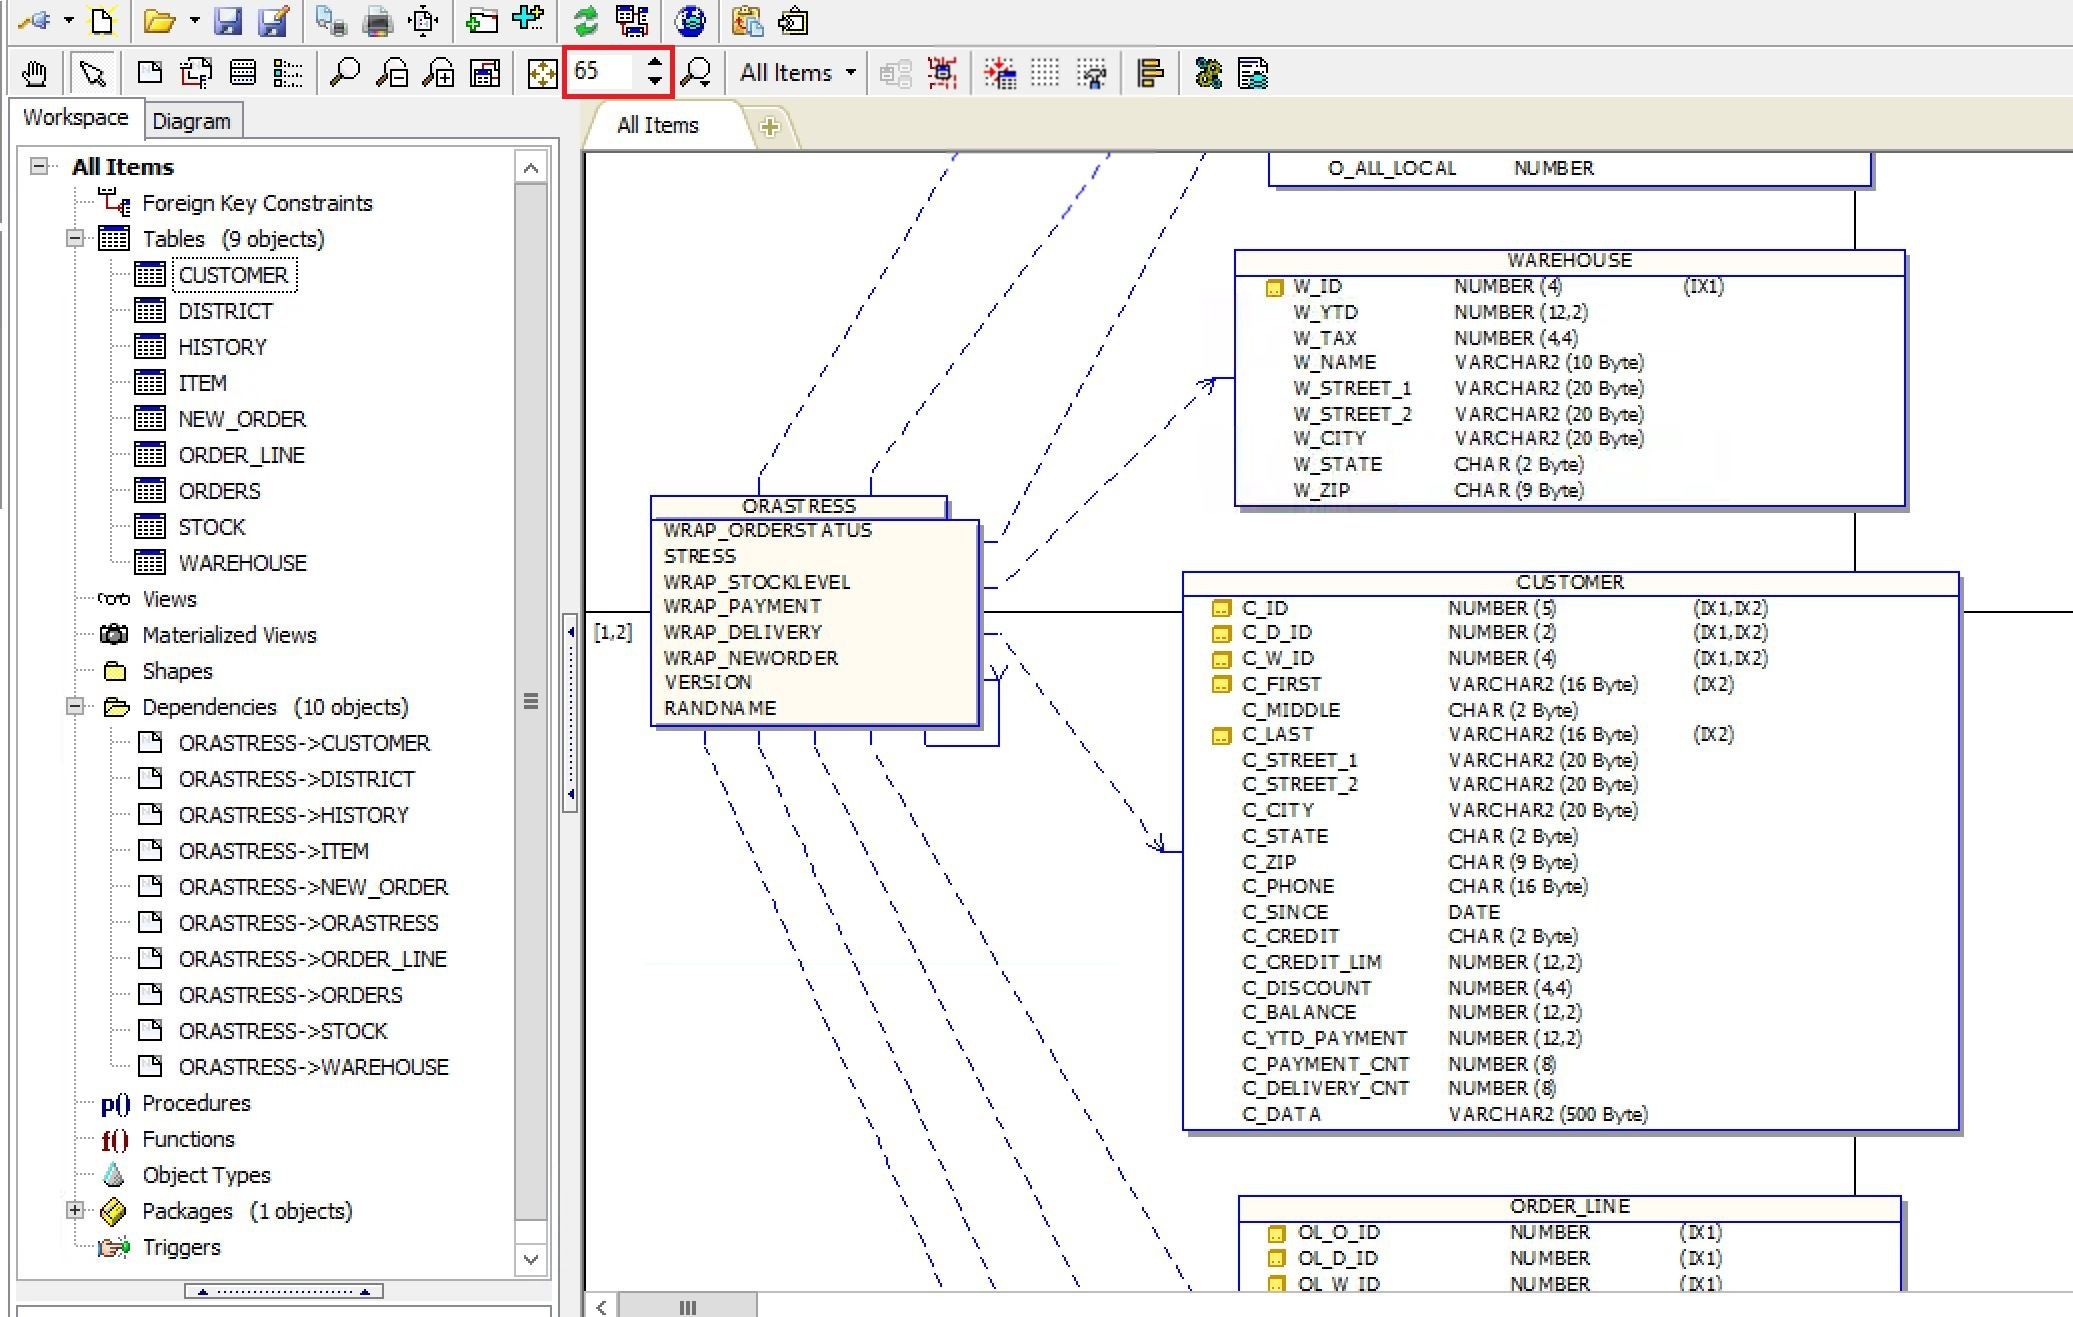Click the yellow-green relationship options icon
This screenshot has height=1317, width=2073.
pyautogui.click(x=1208, y=73)
